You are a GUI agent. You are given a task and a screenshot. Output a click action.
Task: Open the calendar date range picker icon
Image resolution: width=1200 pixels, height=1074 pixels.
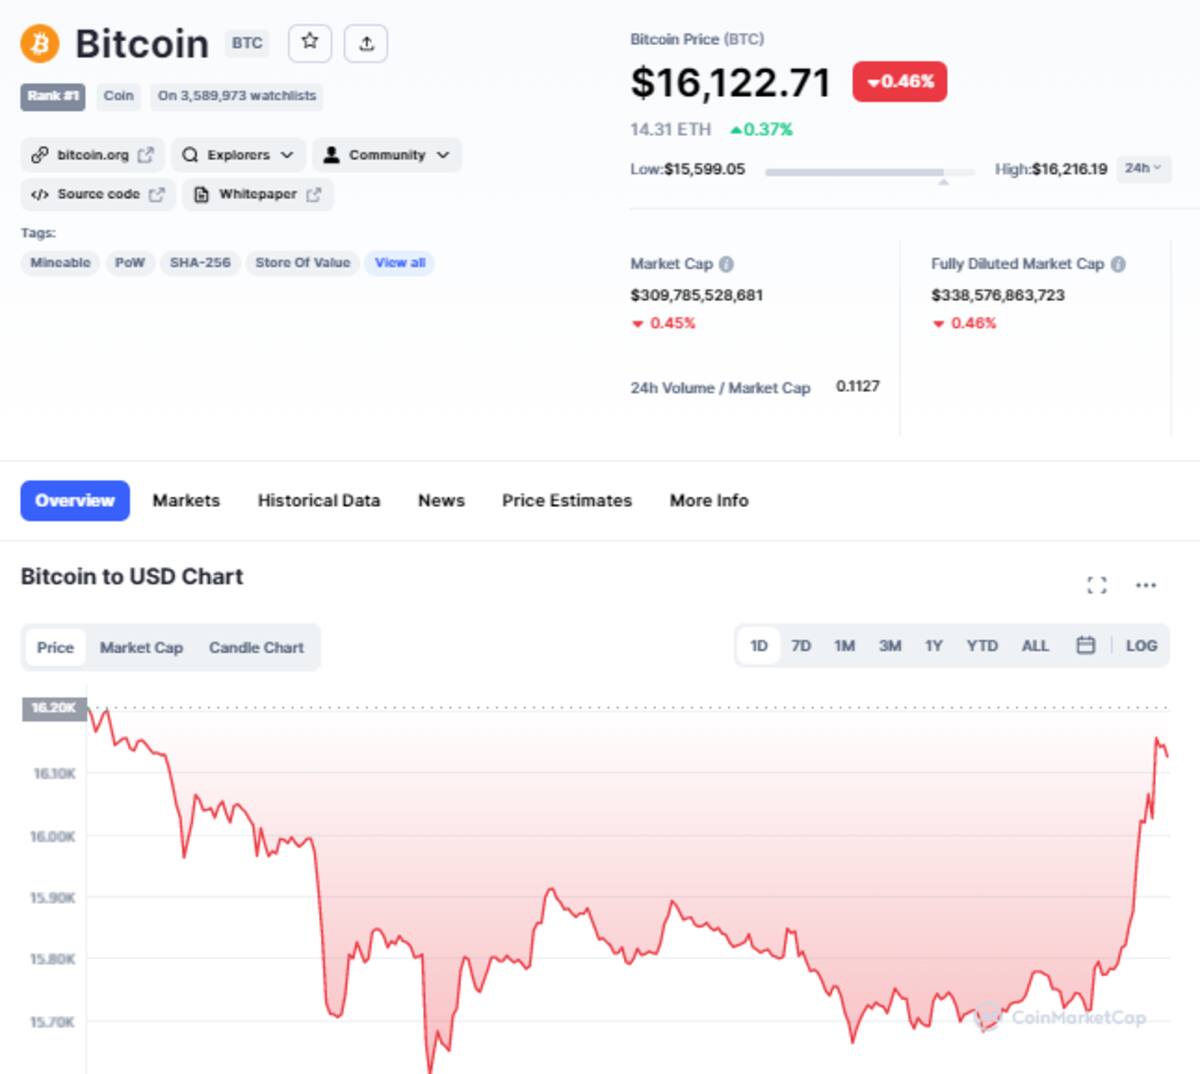coord(1086,646)
